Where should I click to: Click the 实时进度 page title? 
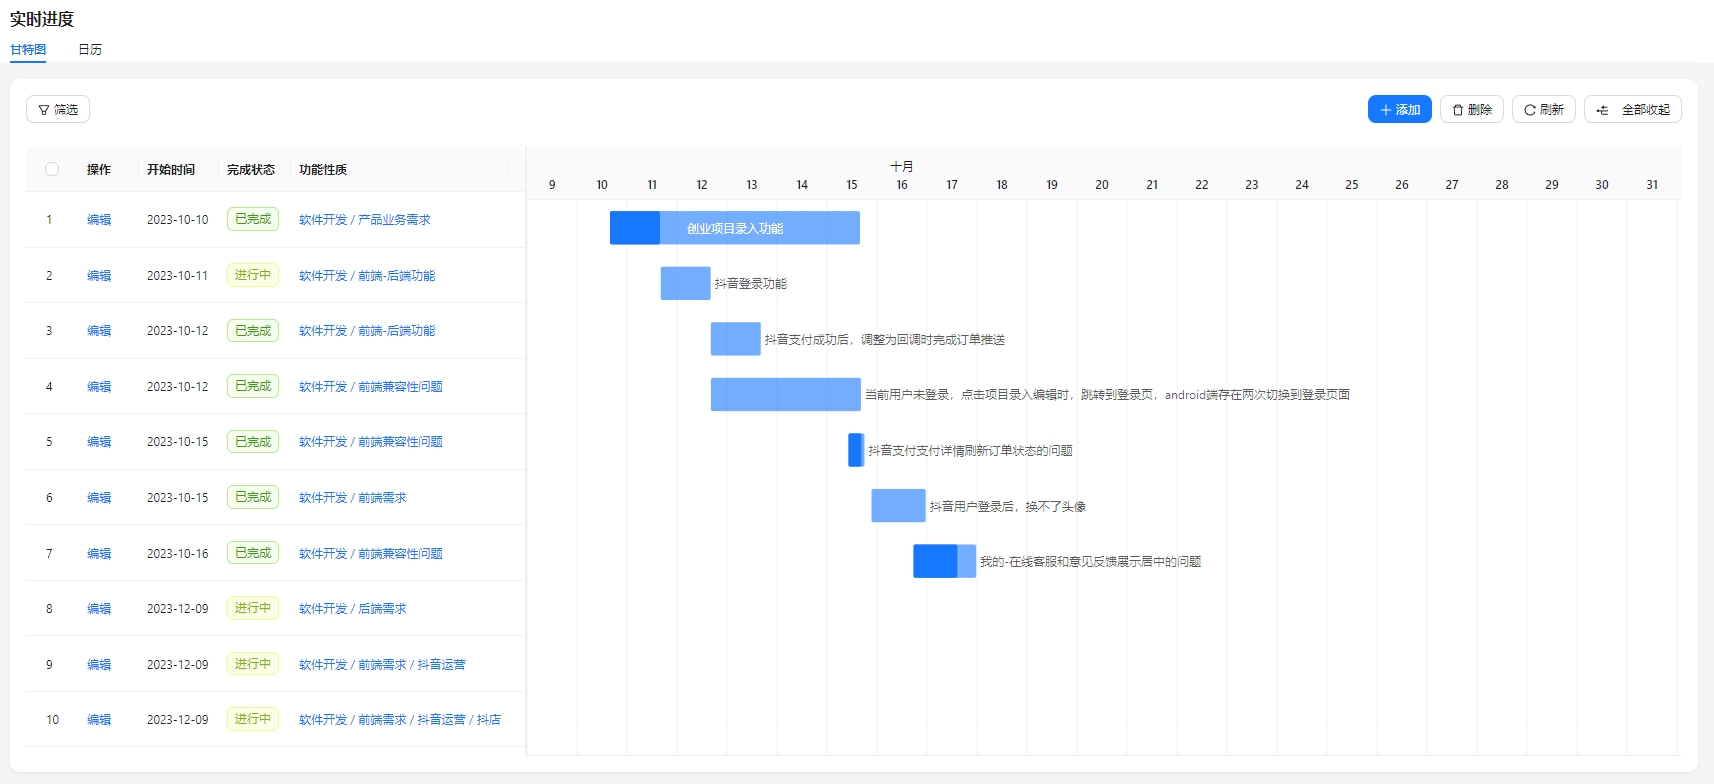42,19
